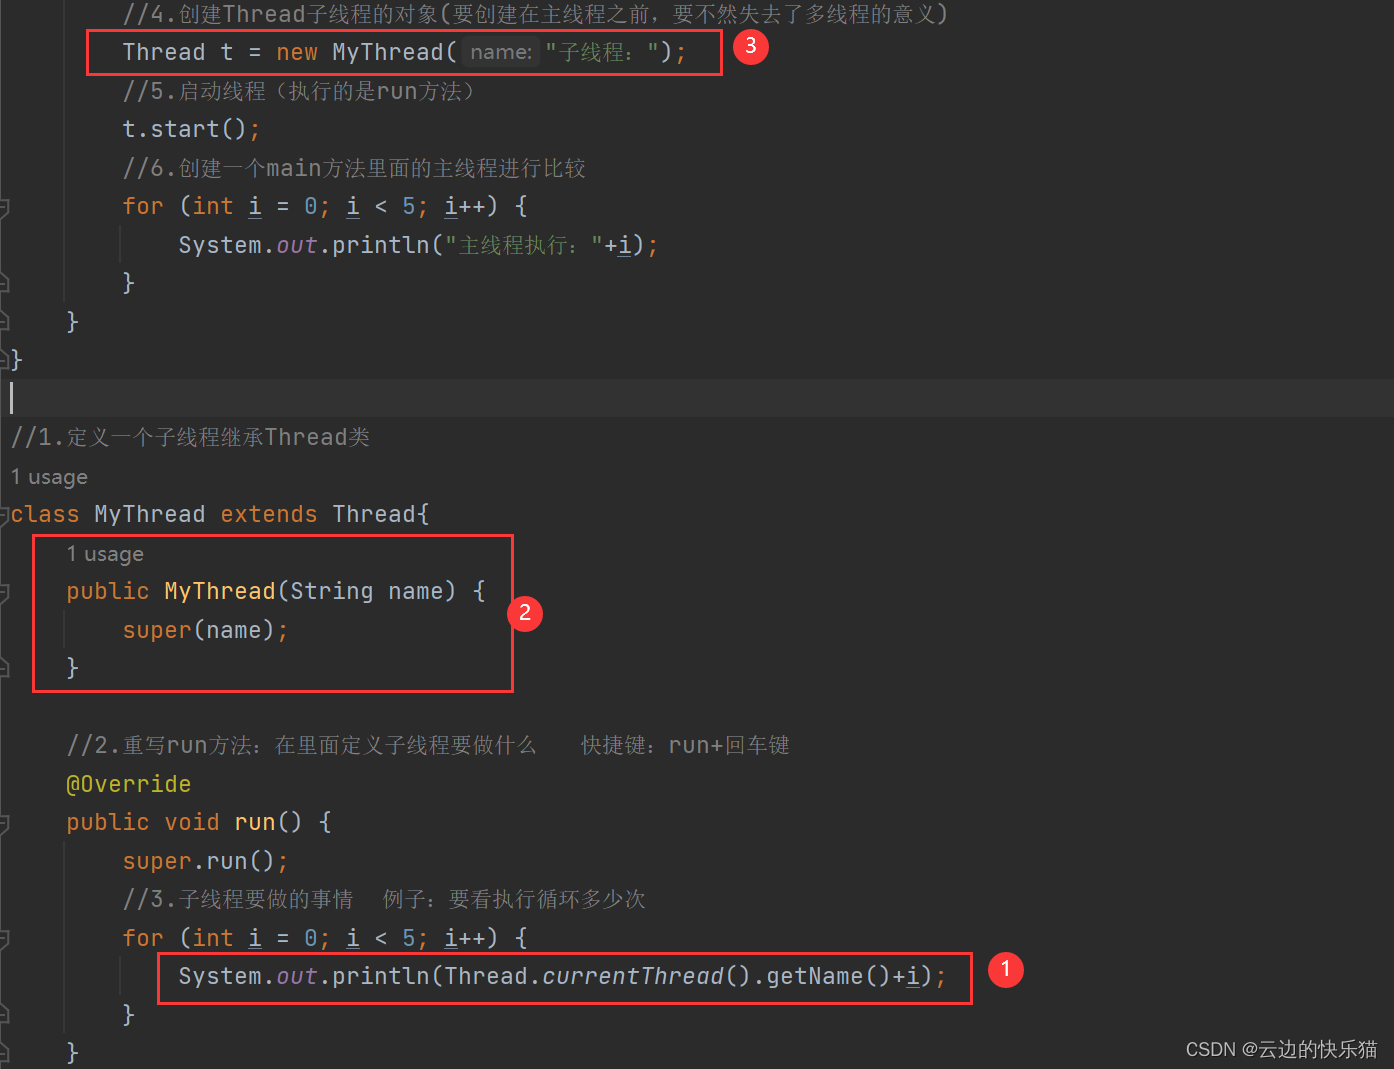
Task: Collapse the class MyThread code block
Action: coord(4,515)
